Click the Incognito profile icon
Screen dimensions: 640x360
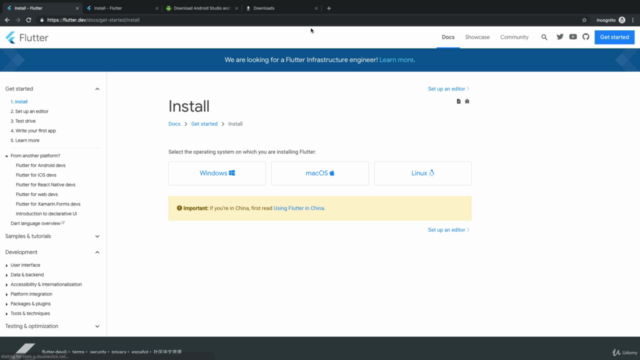click(622, 20)
